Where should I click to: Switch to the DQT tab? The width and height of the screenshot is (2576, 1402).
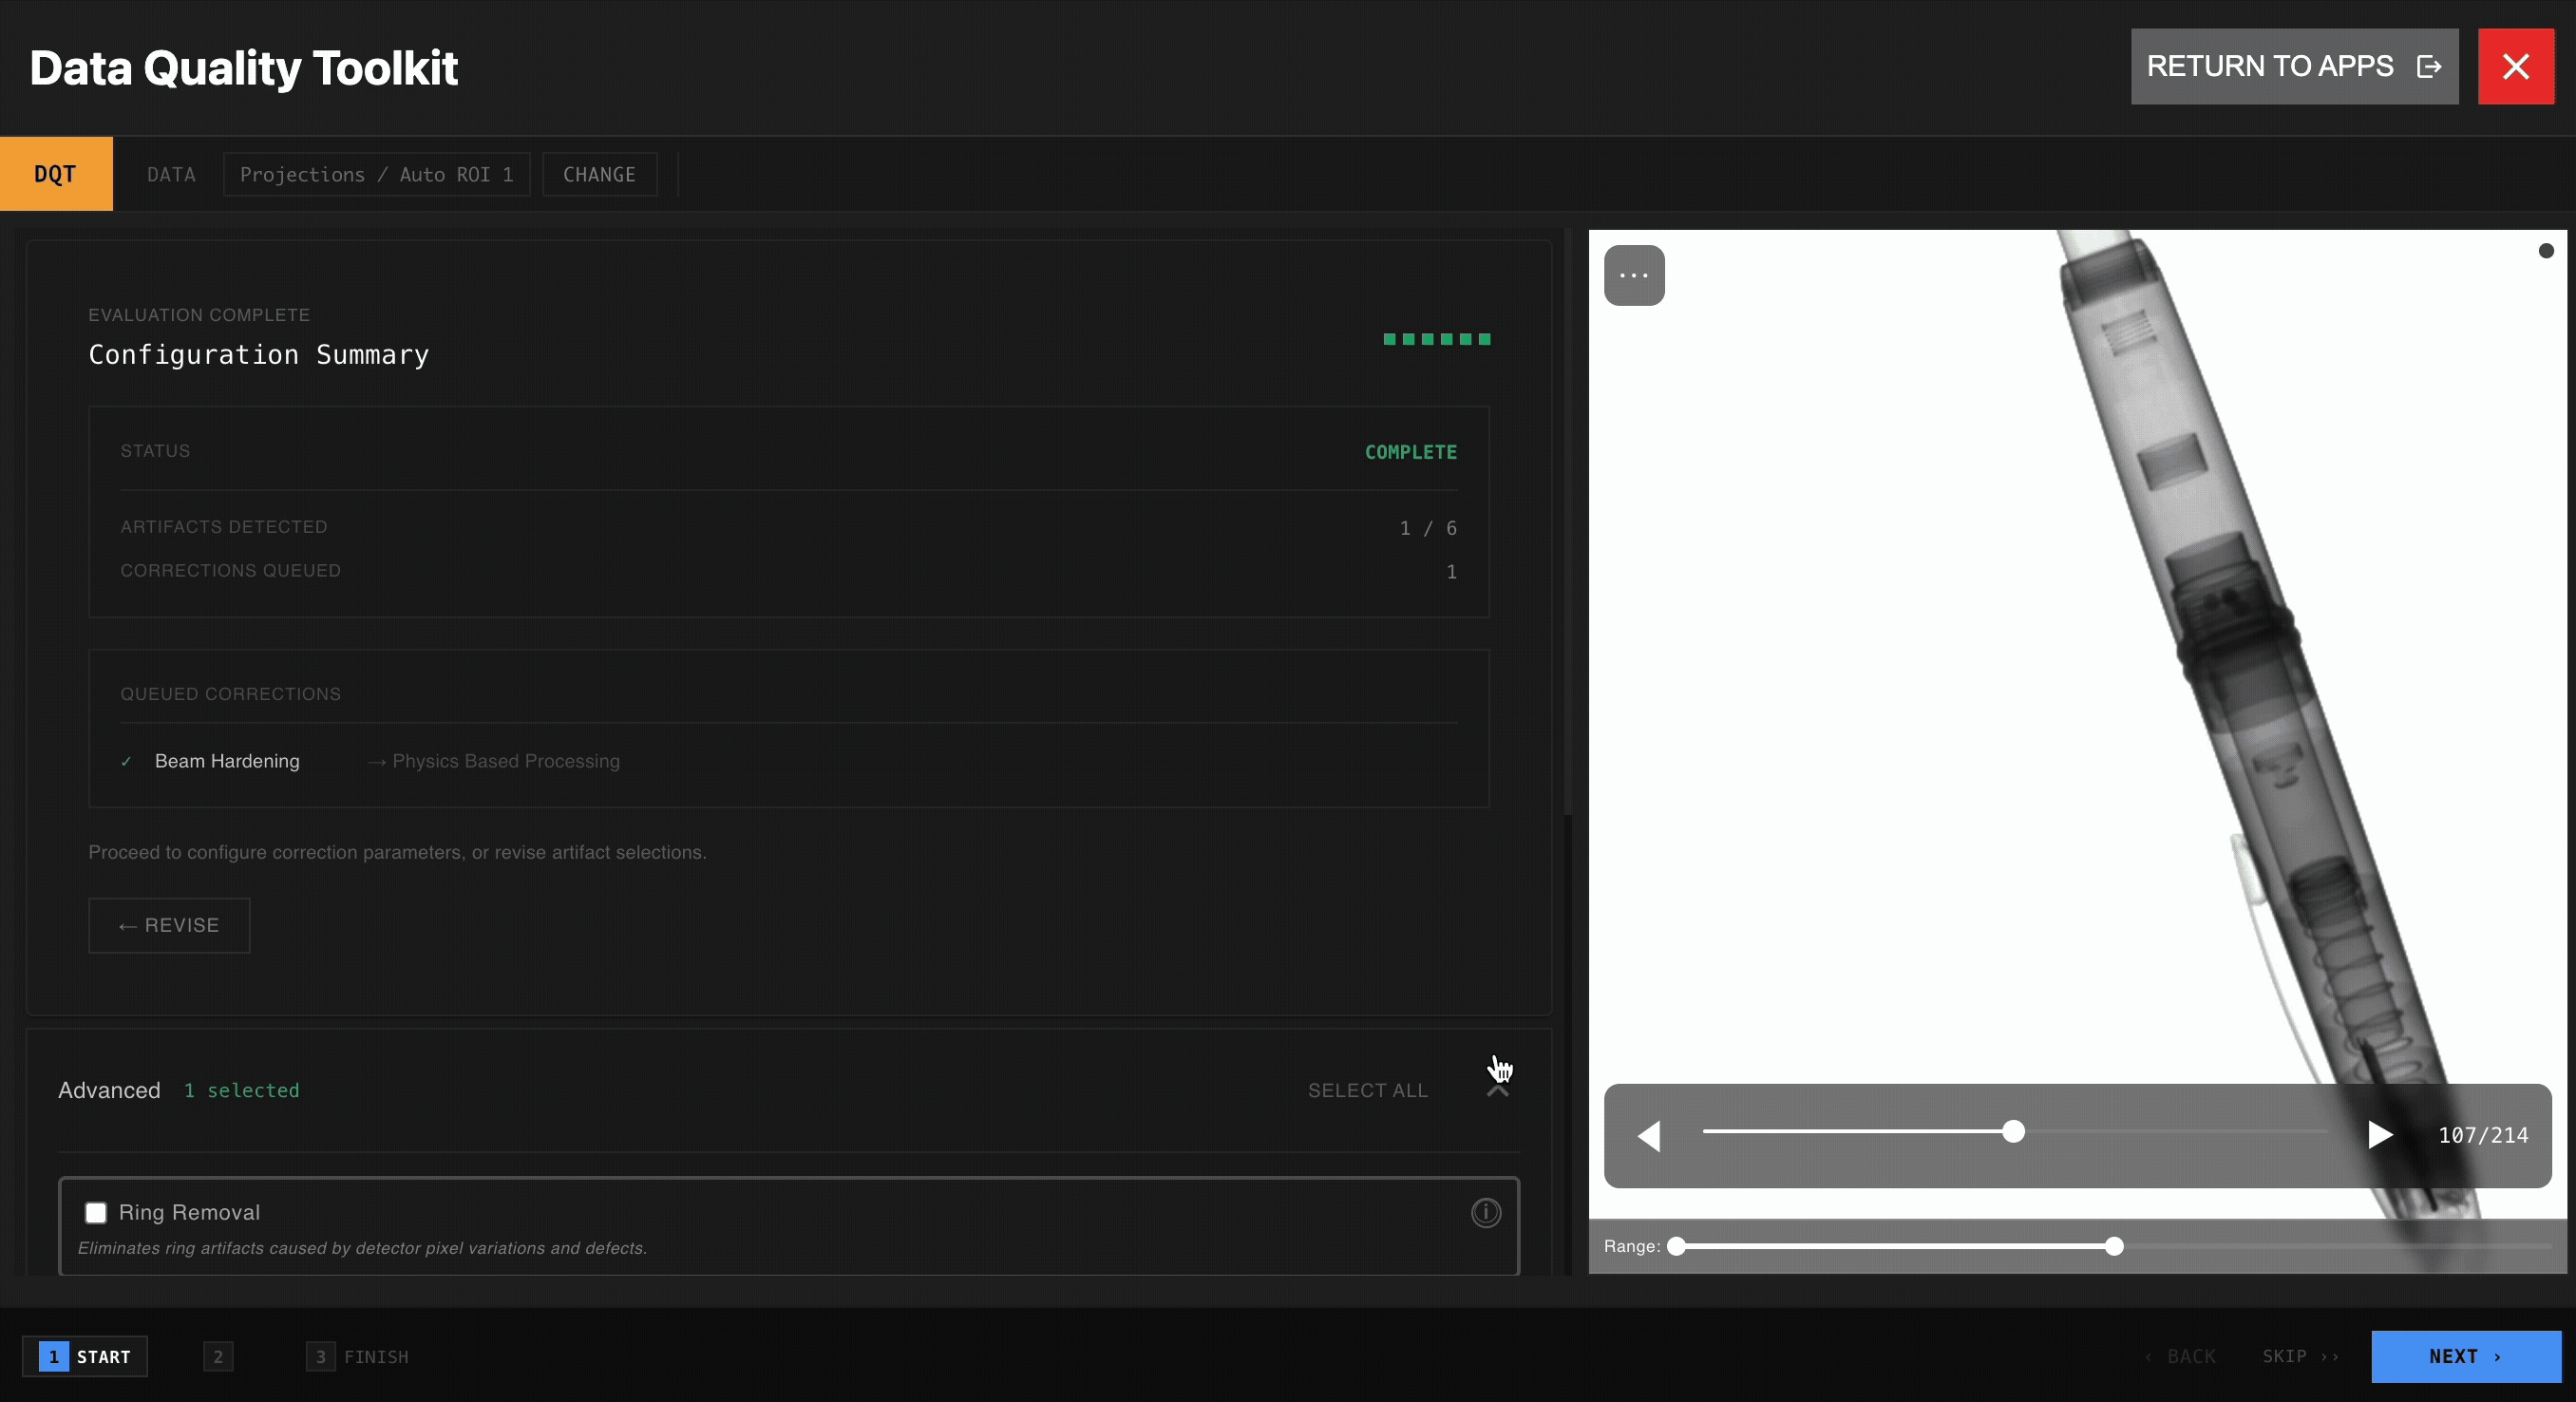(56, 174)
